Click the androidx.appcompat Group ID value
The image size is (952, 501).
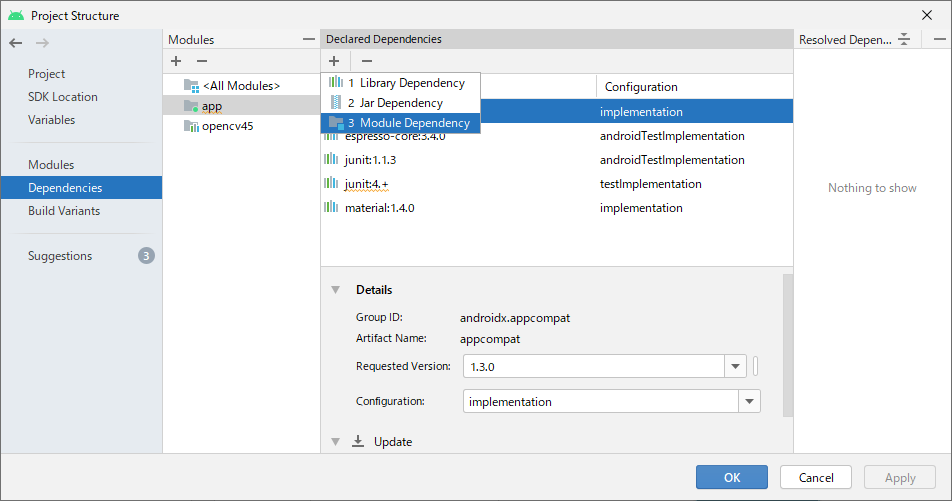515,318
